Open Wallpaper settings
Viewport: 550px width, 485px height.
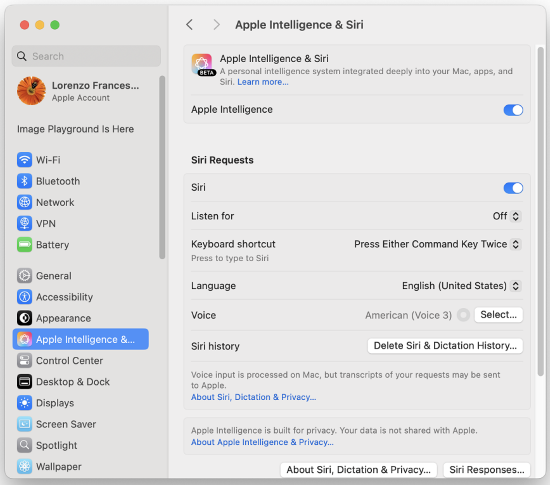[81, 466]
